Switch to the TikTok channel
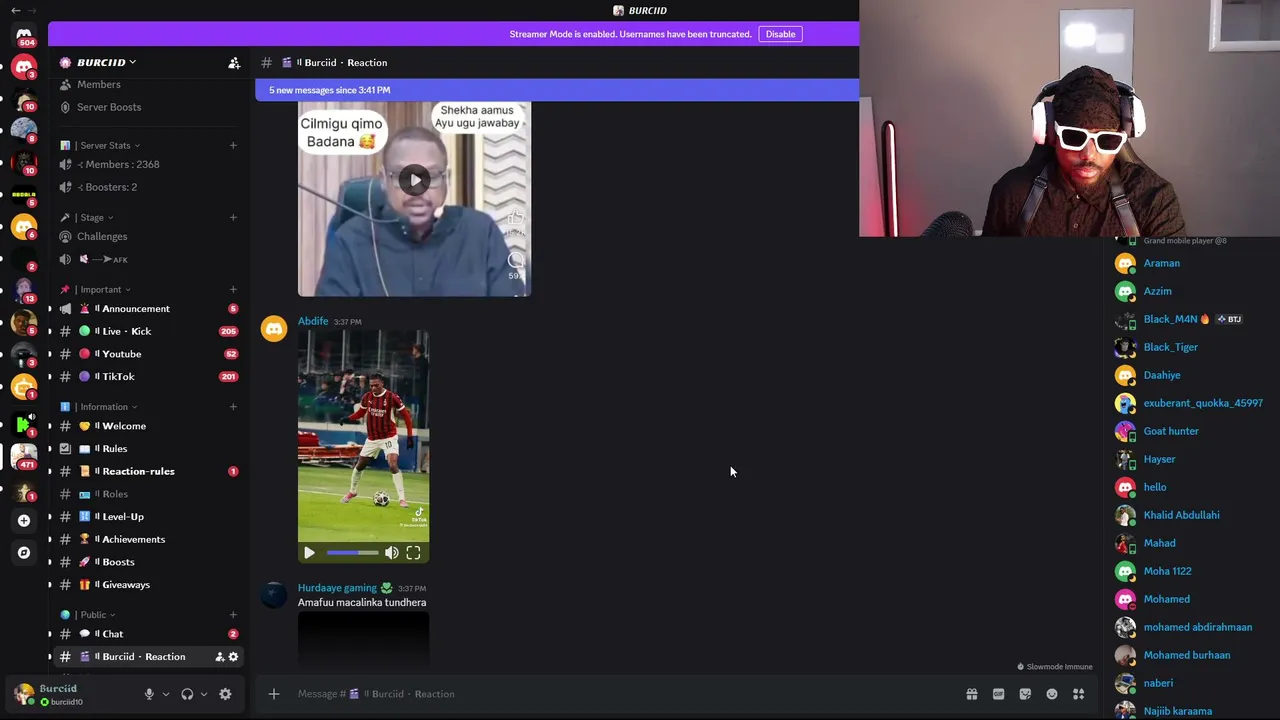1280x720 pixels. (149, 377)
